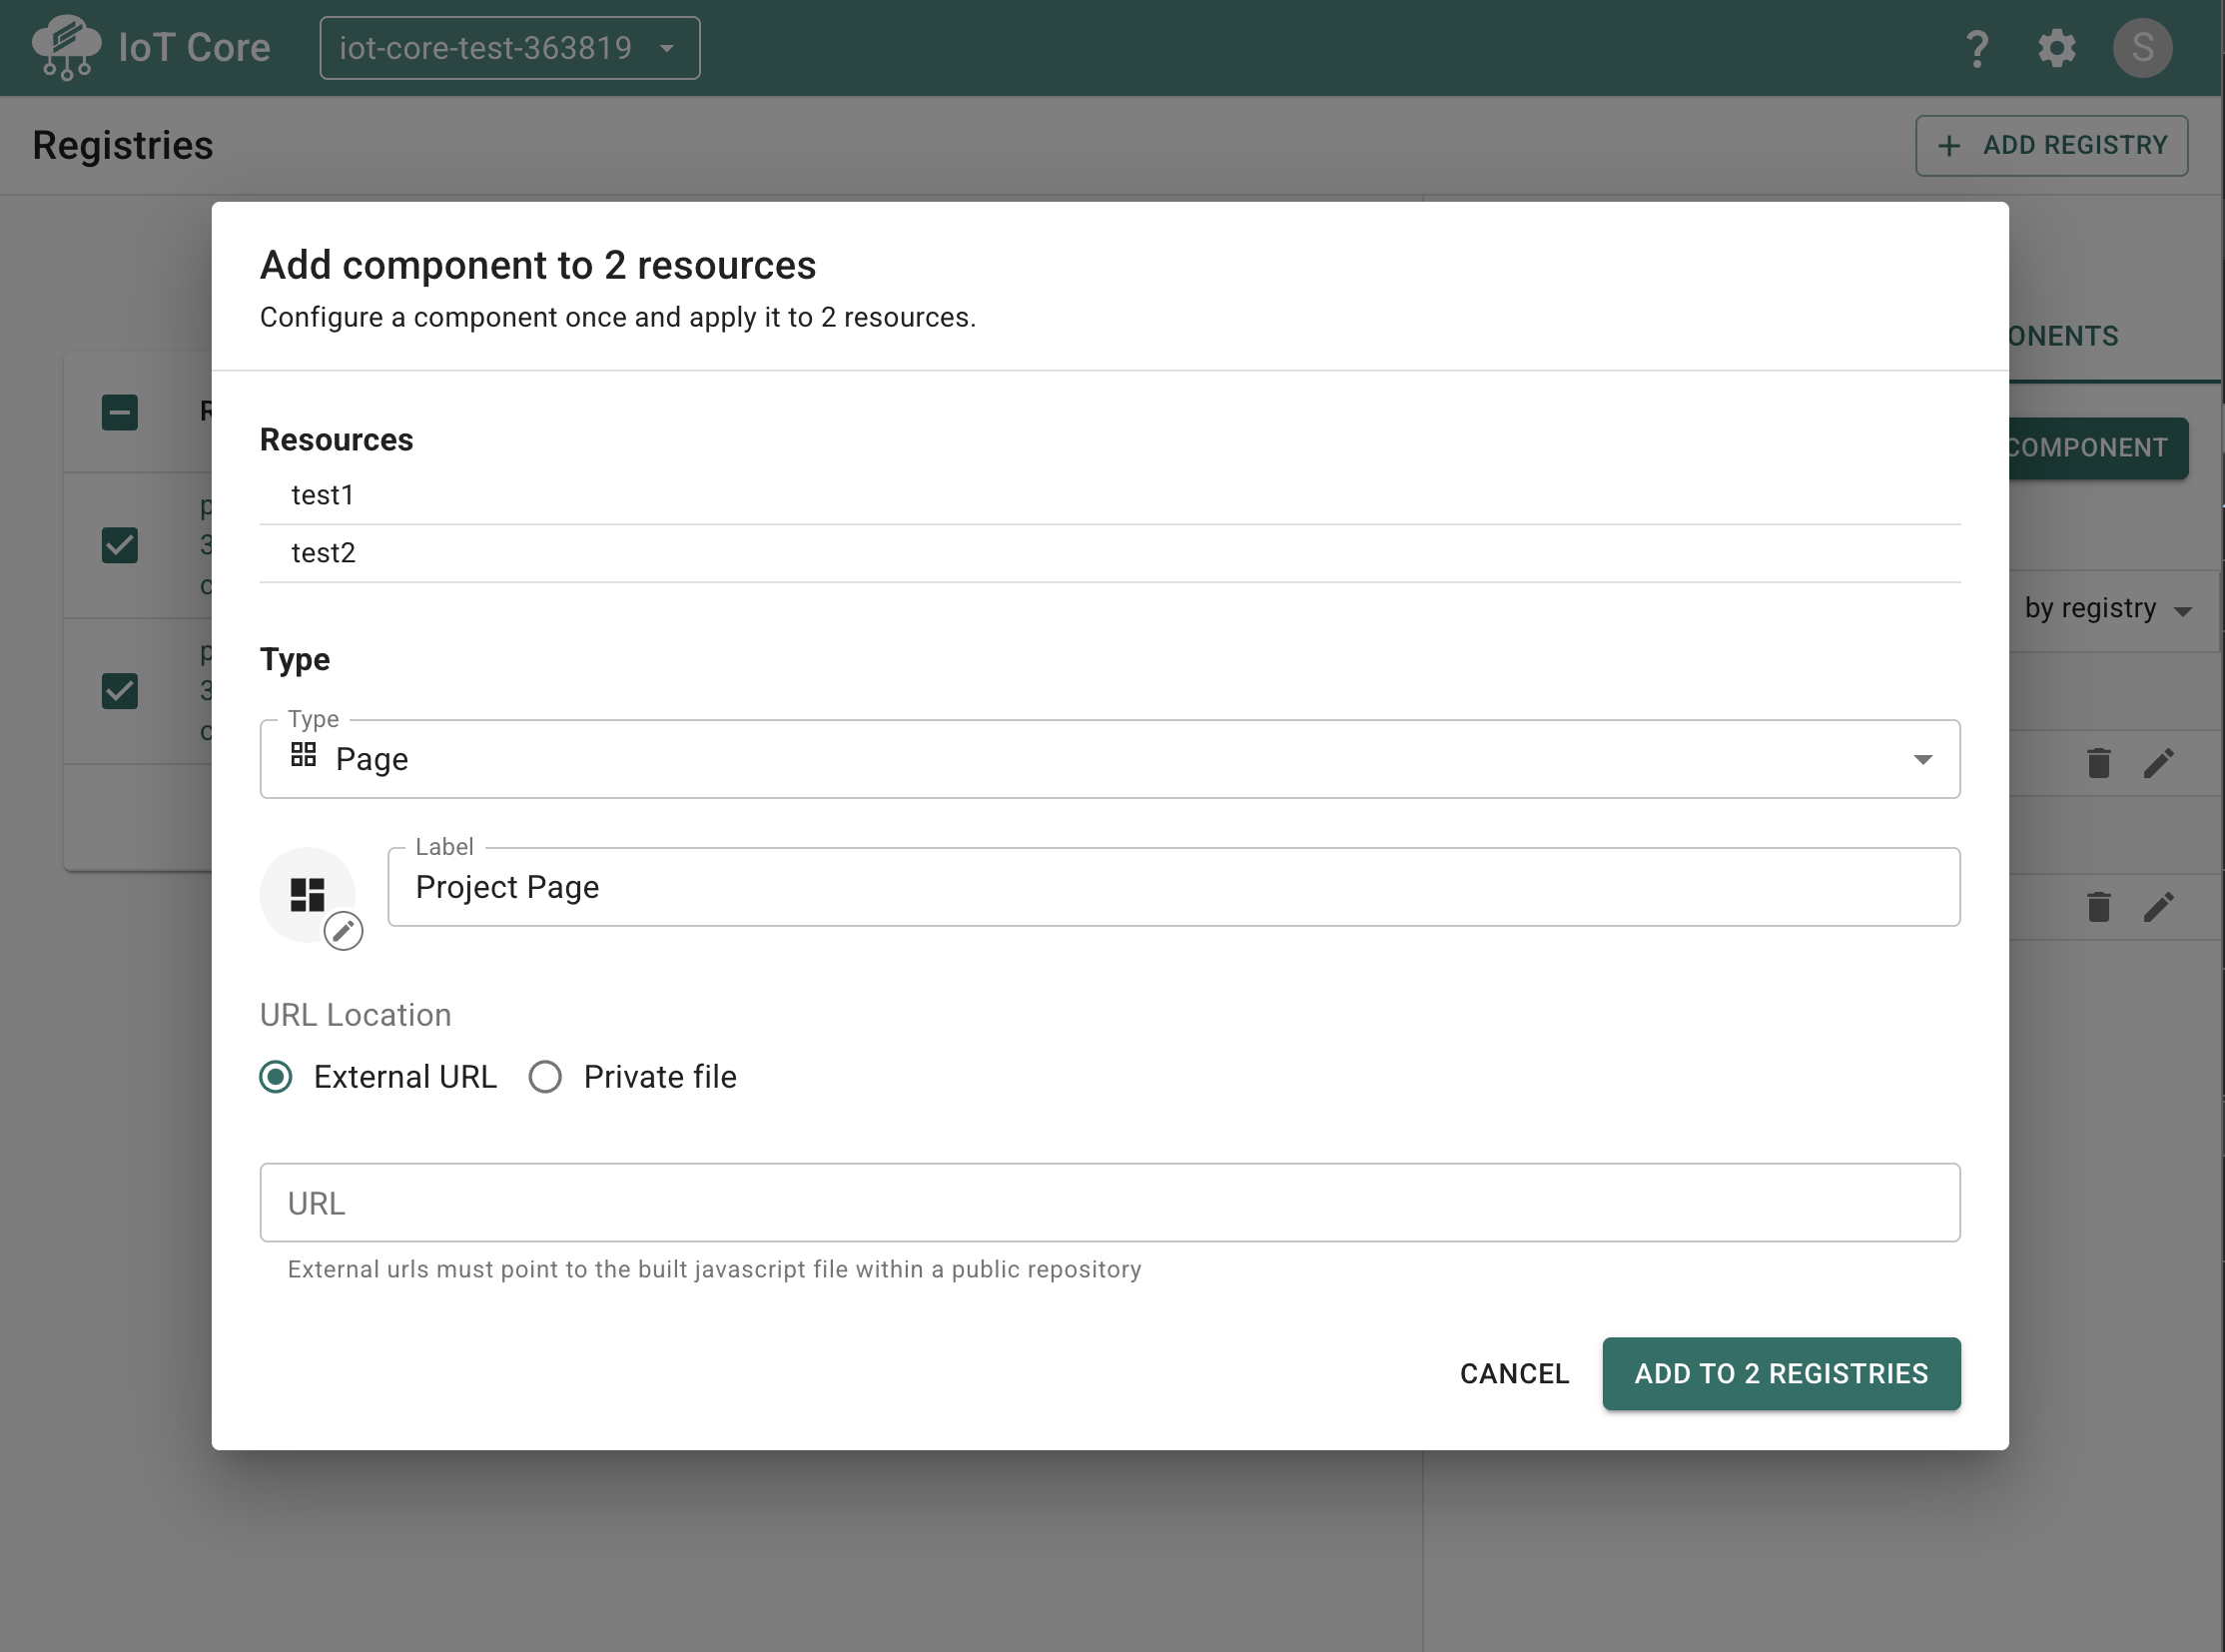Select the External URL radio button

tap(276, 1077)
